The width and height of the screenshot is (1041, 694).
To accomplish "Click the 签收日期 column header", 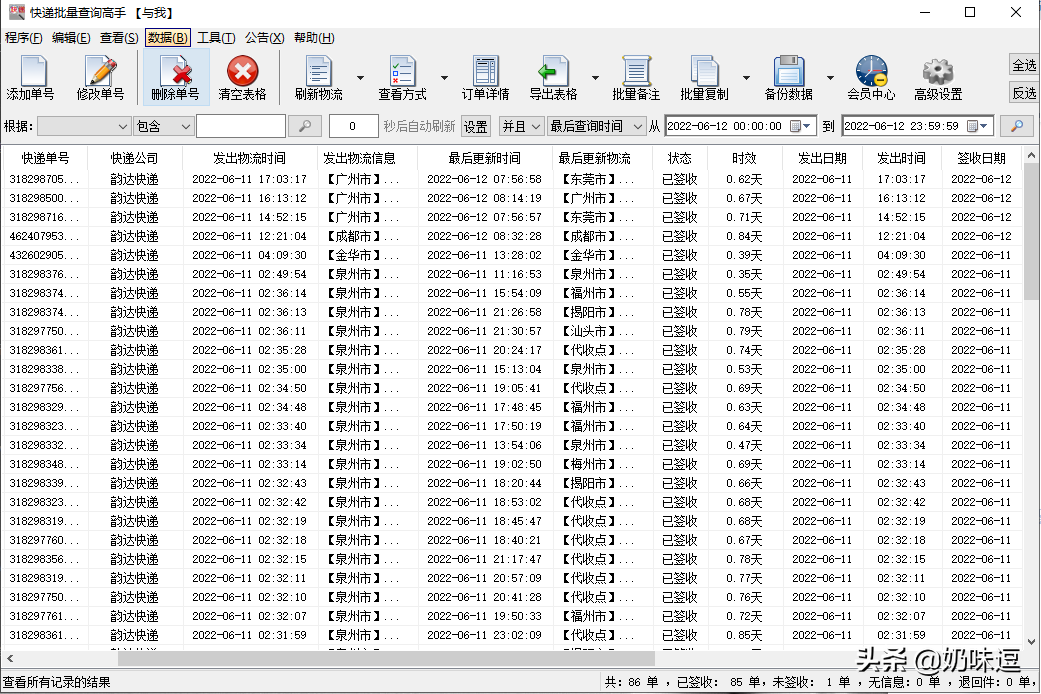I will point(981,158).
